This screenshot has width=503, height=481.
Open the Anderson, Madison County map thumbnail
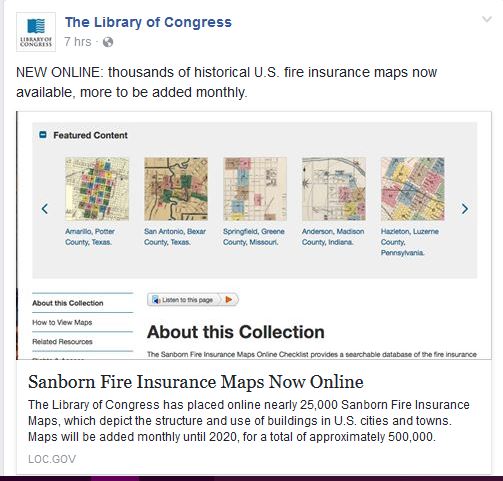click(334, 189)
